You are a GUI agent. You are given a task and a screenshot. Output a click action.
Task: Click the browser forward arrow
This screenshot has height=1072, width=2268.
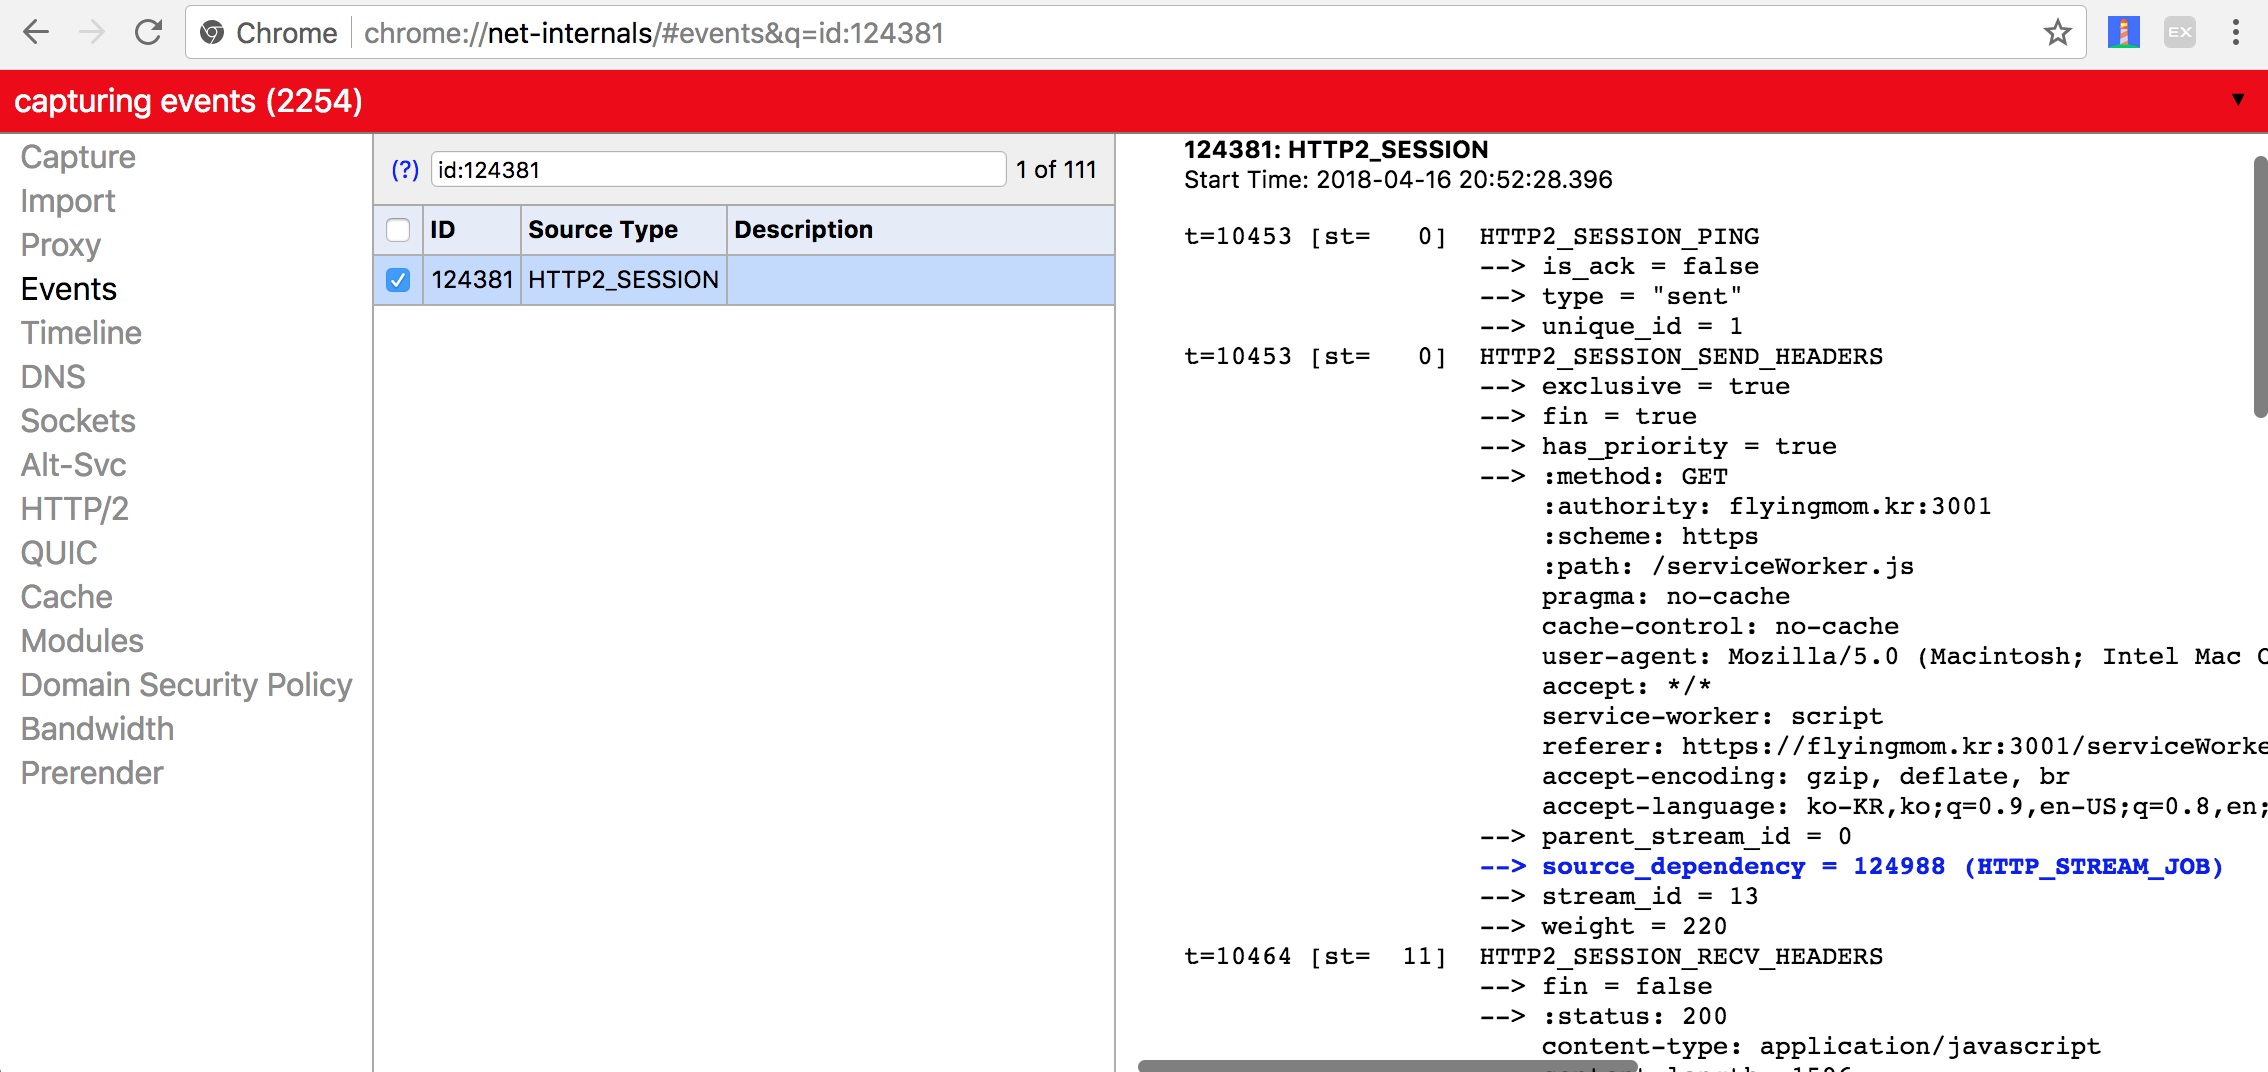click(x=92, y=33)
